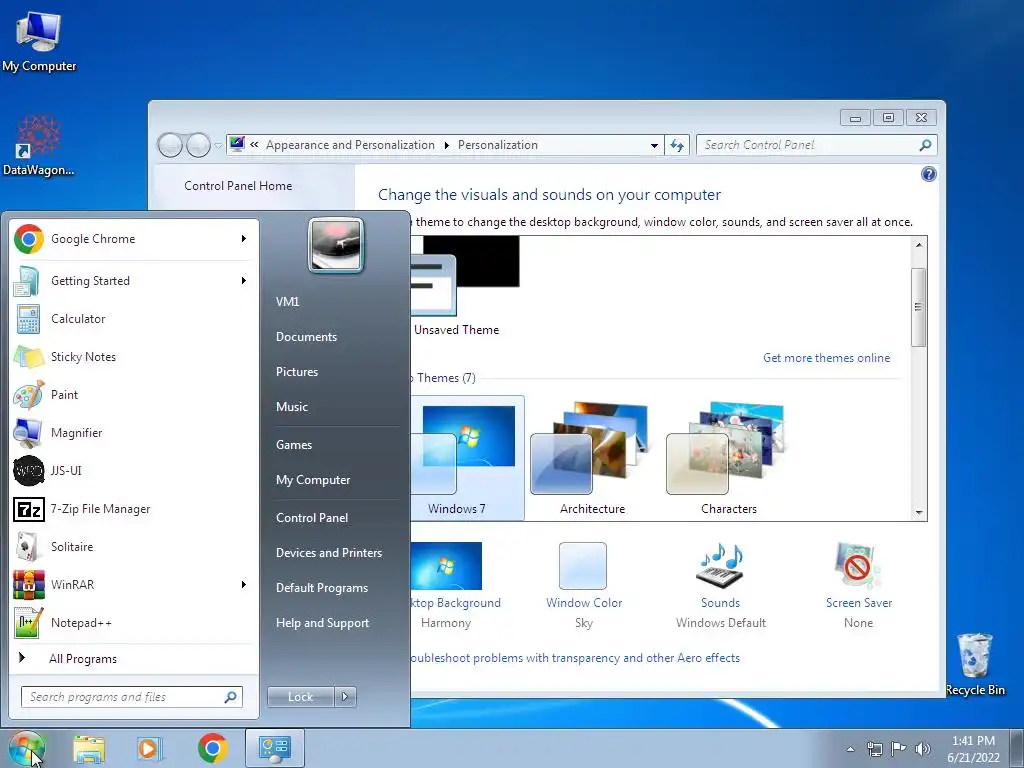Click the Search Control Panel field
Viewport: 1024px width, 768px height.
[816, 145]
